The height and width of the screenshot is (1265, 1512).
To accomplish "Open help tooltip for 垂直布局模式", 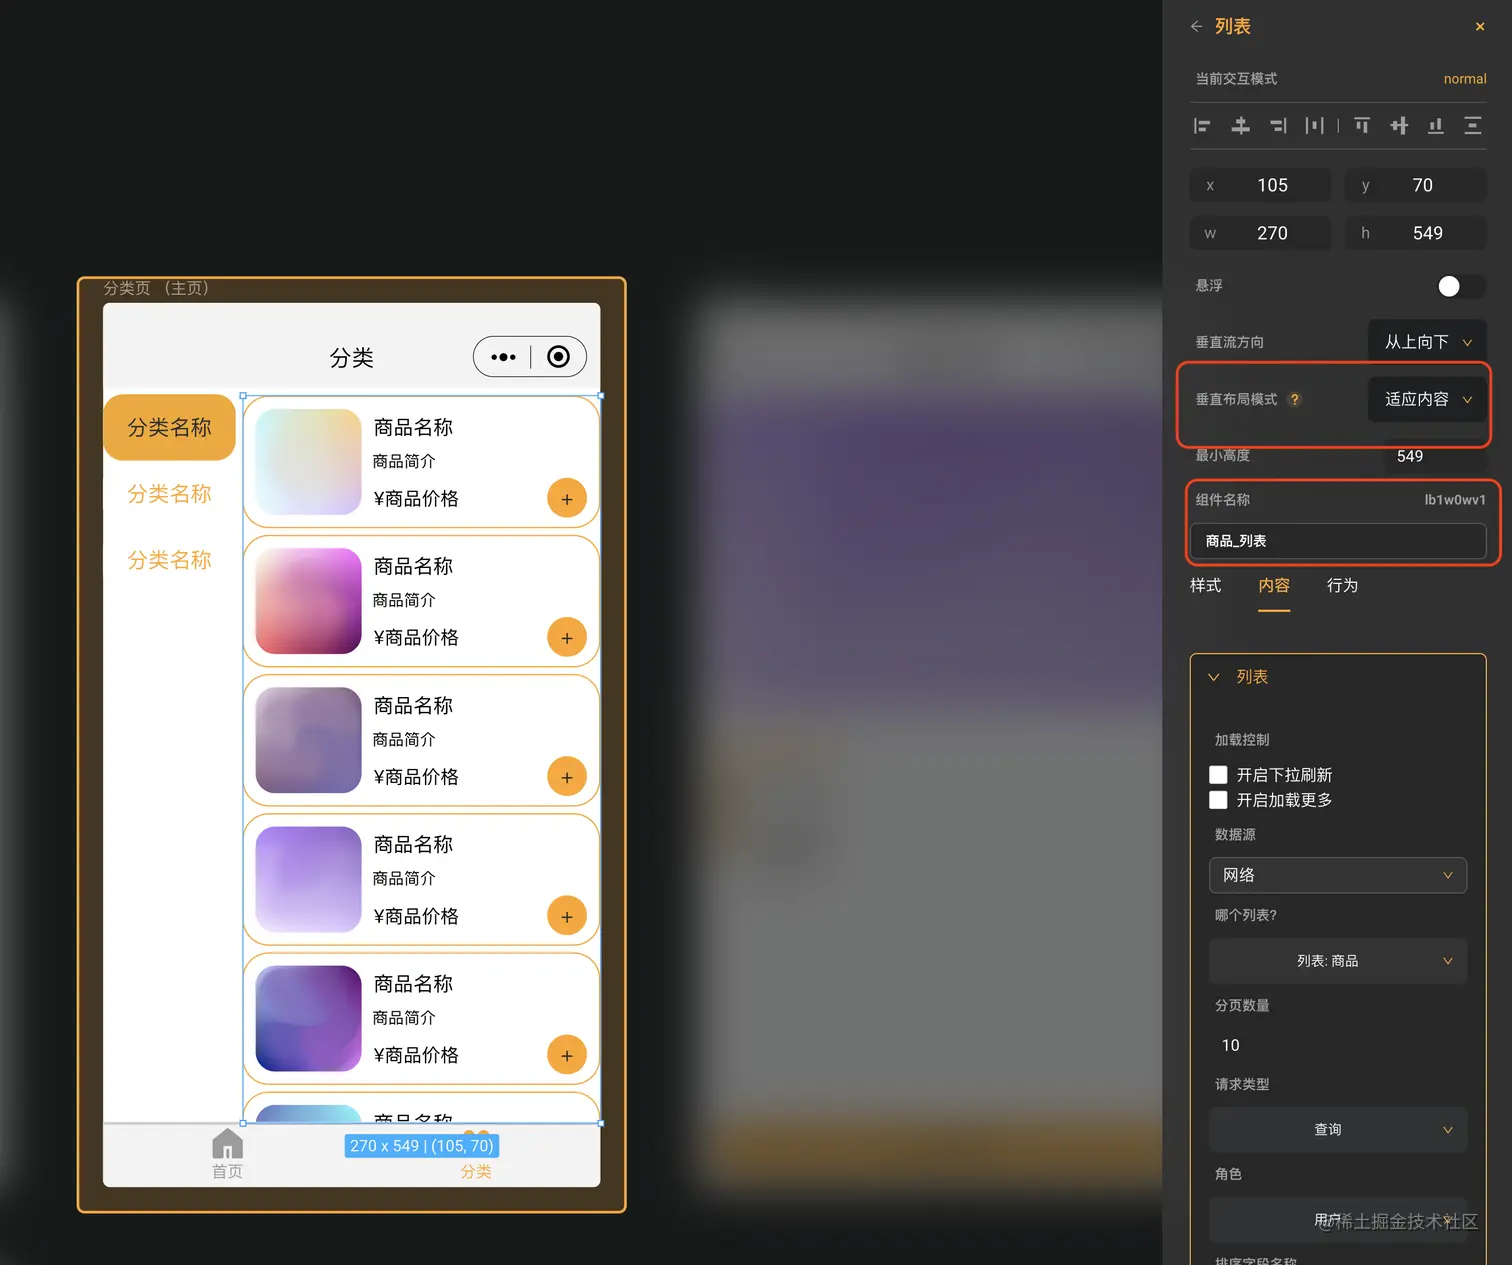I will pos(1295,399).
